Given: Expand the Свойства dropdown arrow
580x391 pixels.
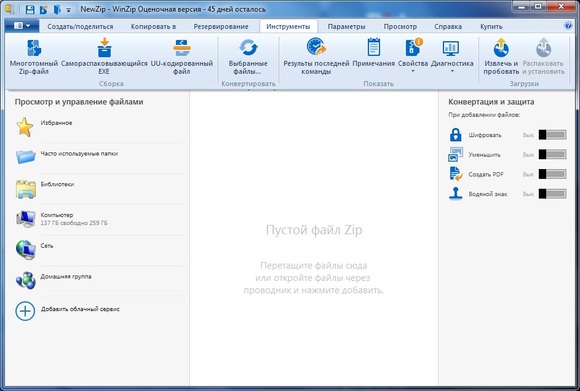Looking at the screenshot, I should pyautogui.click(x=413, y=71).
